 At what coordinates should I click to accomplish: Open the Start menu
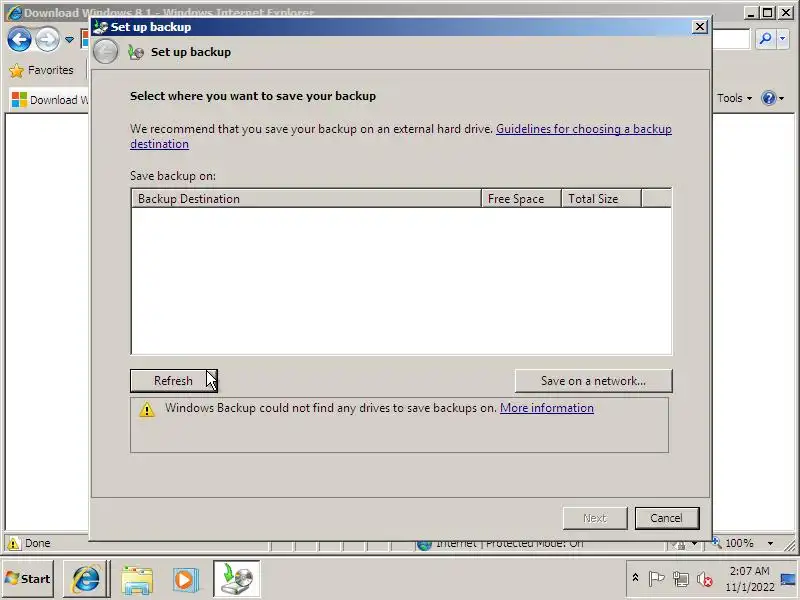(x=28, y=579)
